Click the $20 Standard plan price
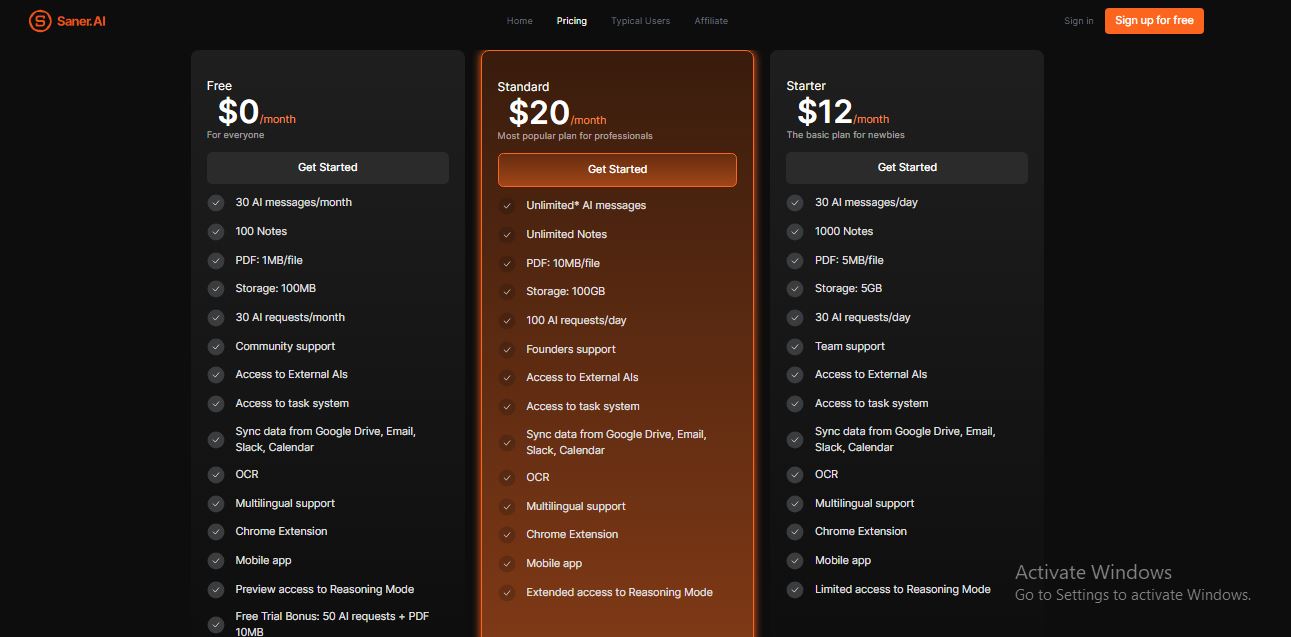Screen dimensions: 1291x637 539,113
